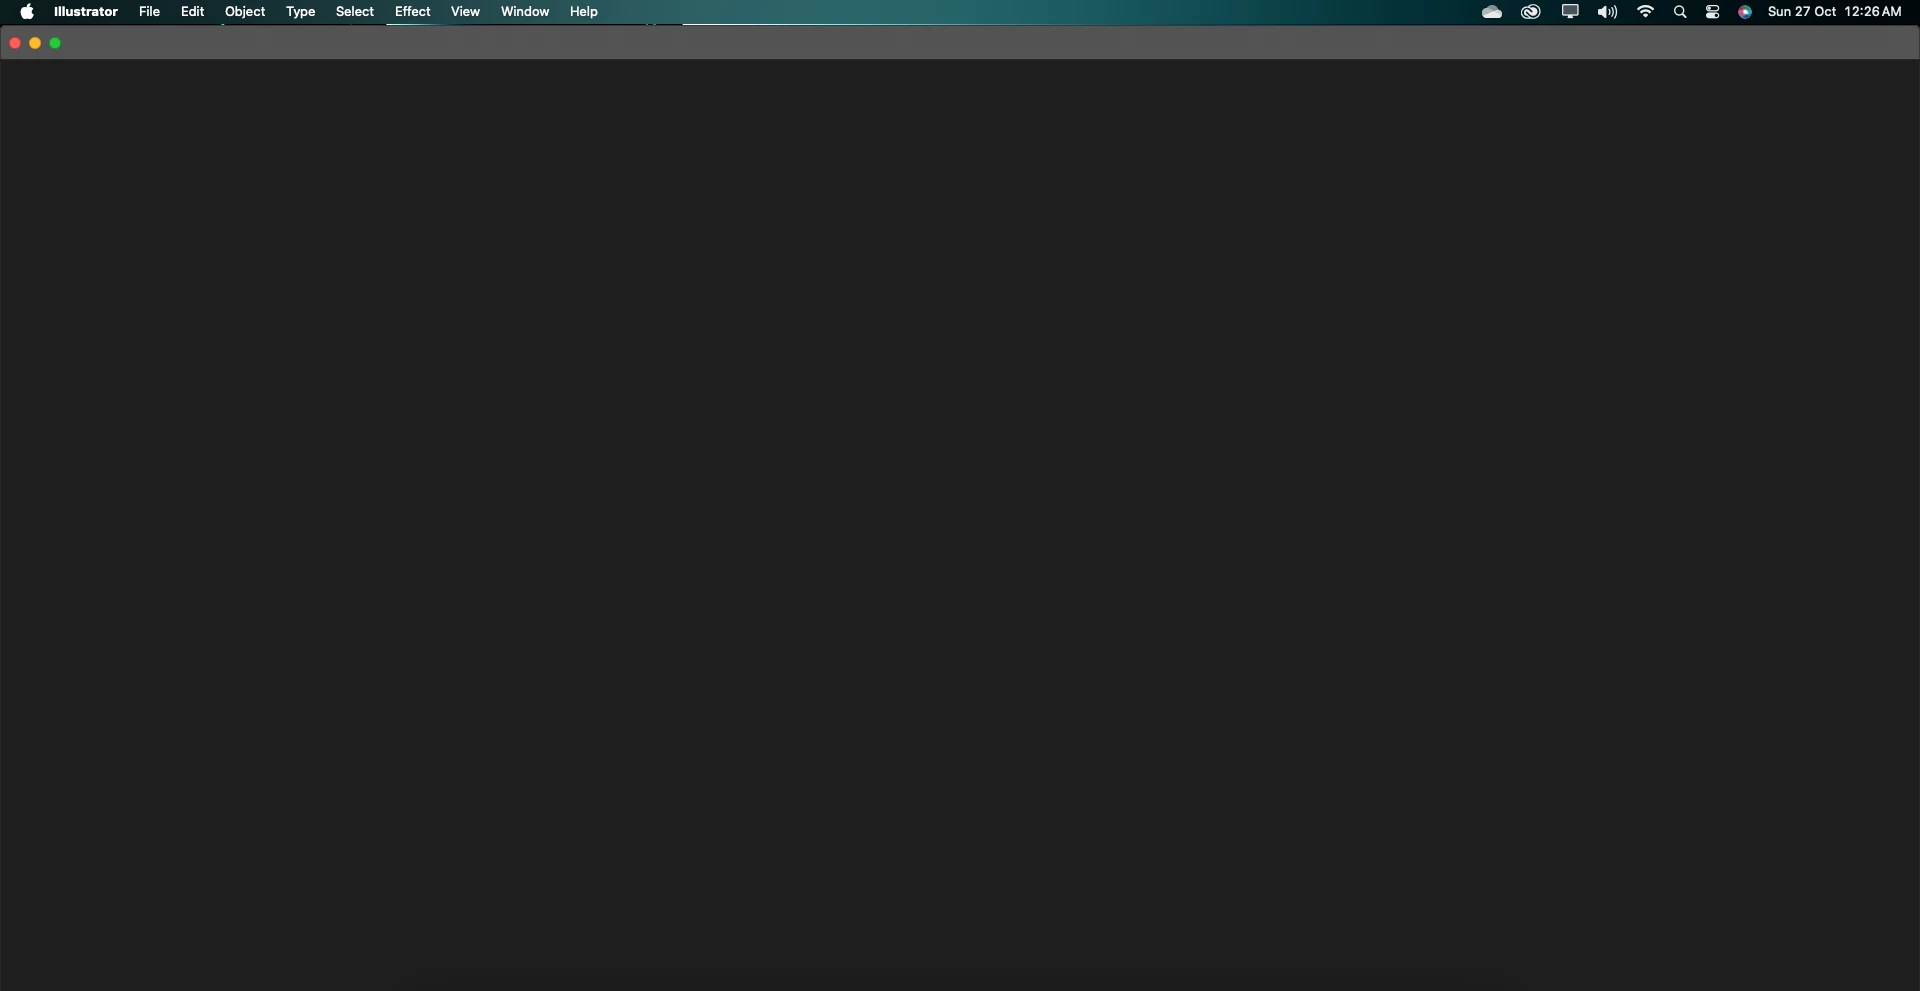Launch Siri from menu bar

[1745, 12]
